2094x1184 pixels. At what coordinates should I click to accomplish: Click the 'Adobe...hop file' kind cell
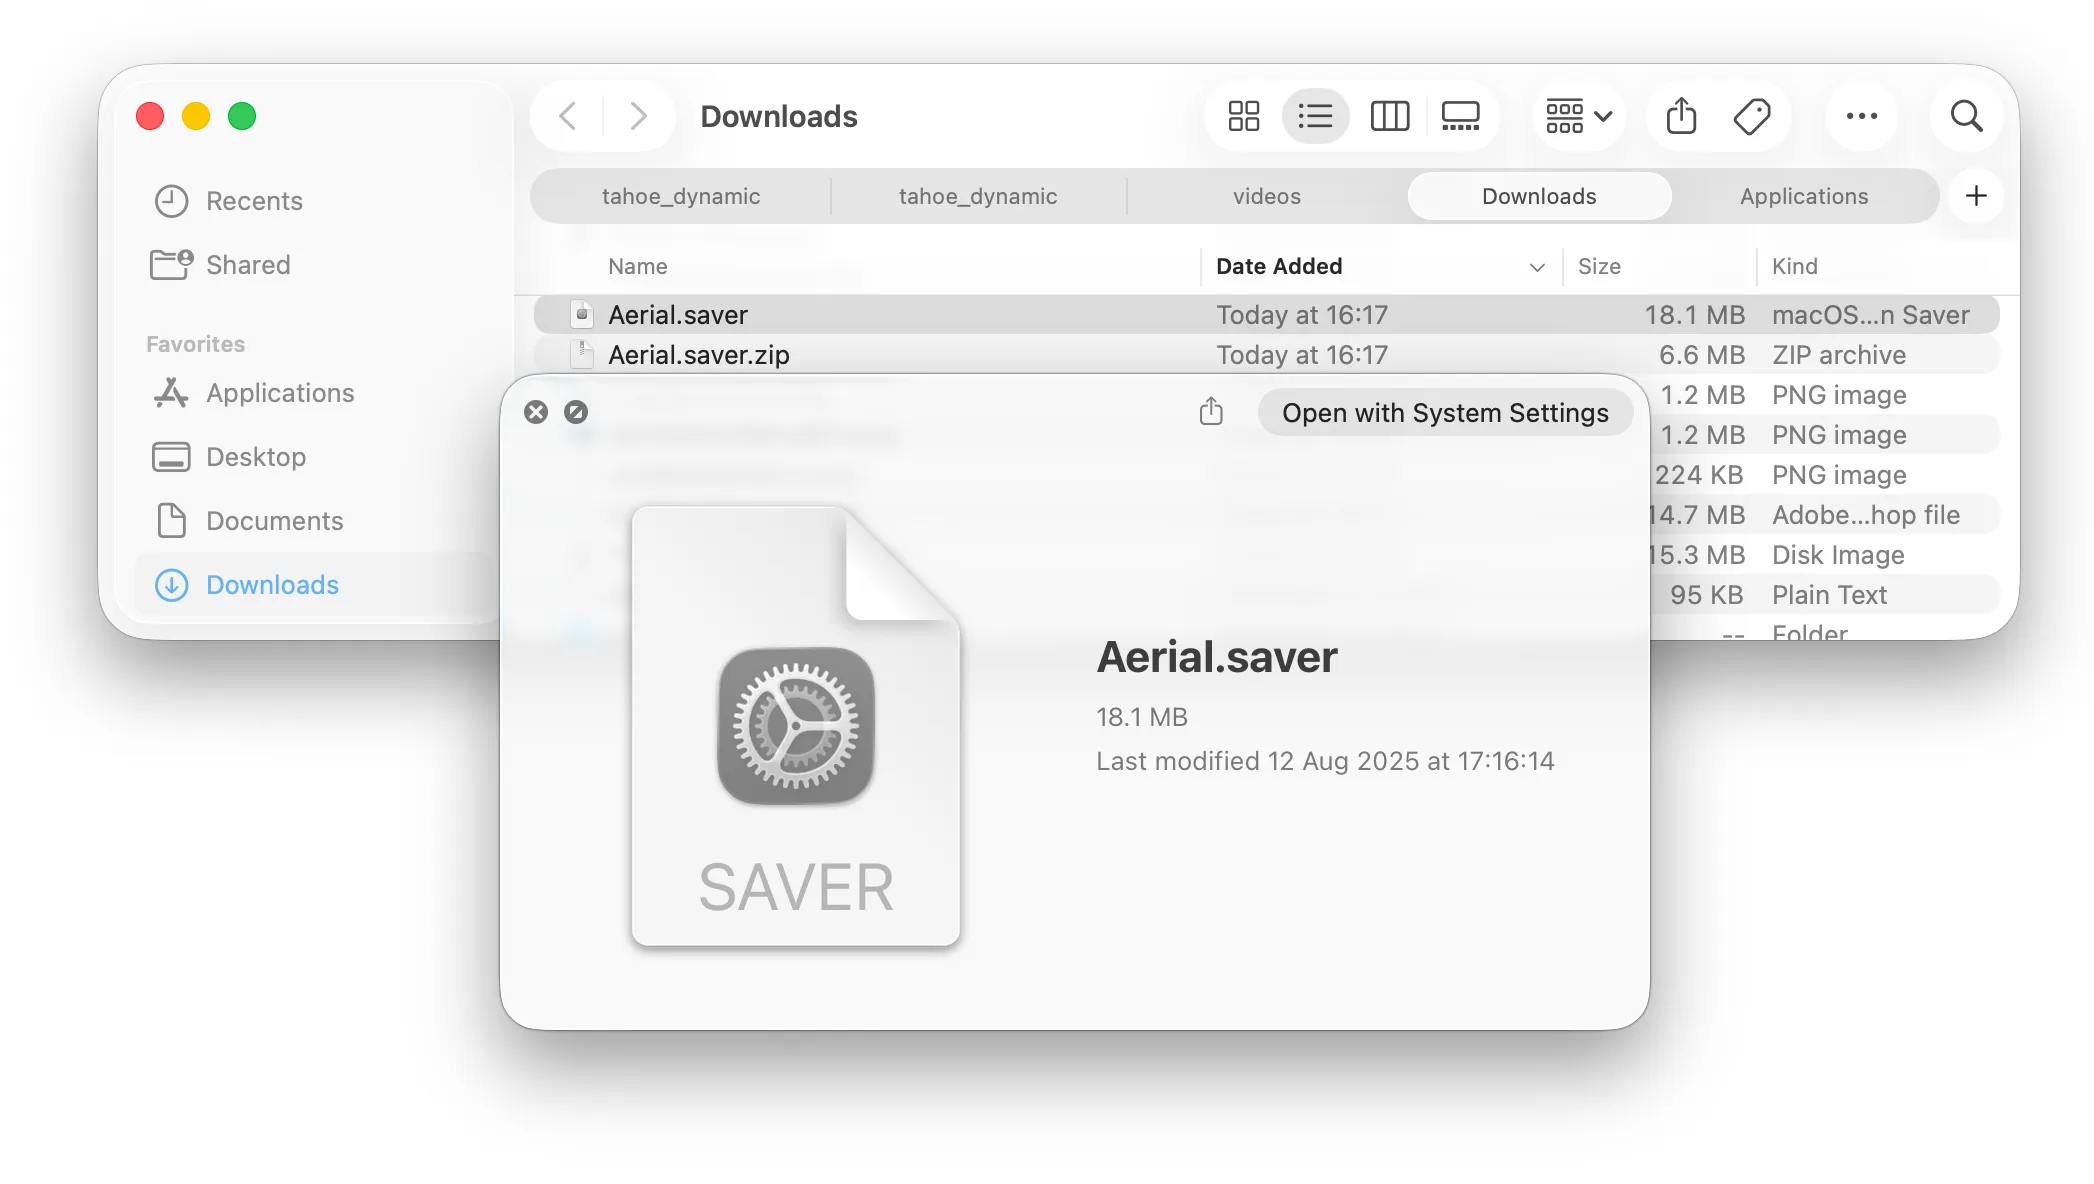pyautogui.click(x=1865, y=515)
